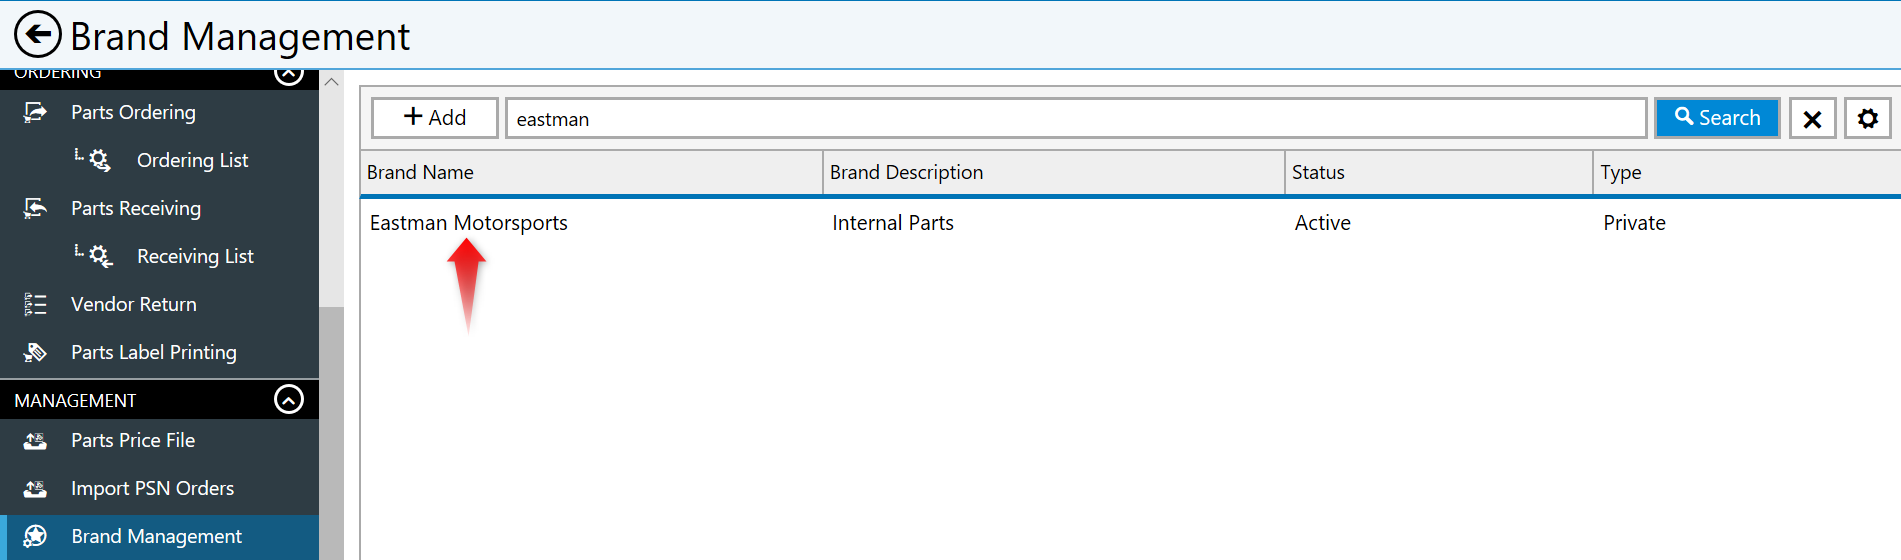Click the Add brand button
The width and height of the screenshot is (1901, 560).
[x=434, y=118]
